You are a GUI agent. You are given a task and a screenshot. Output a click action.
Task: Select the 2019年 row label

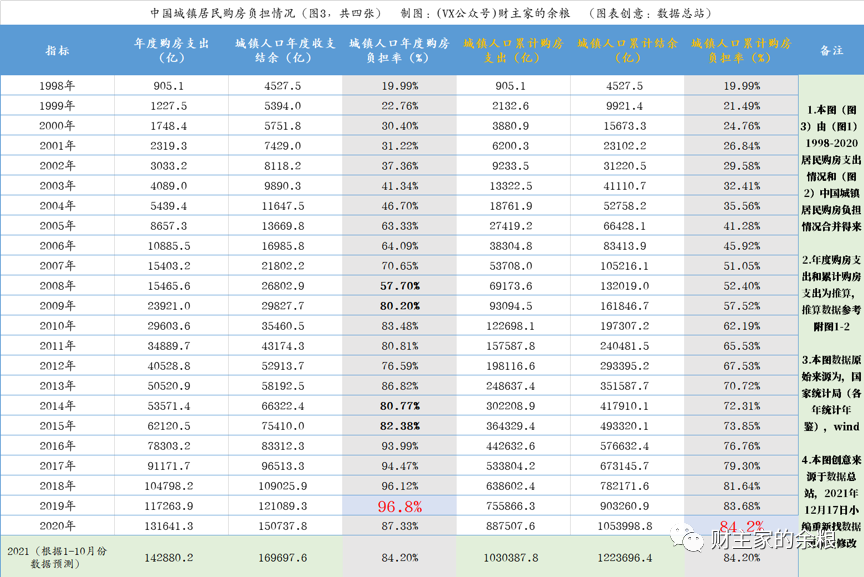click(x=57, y=506)
